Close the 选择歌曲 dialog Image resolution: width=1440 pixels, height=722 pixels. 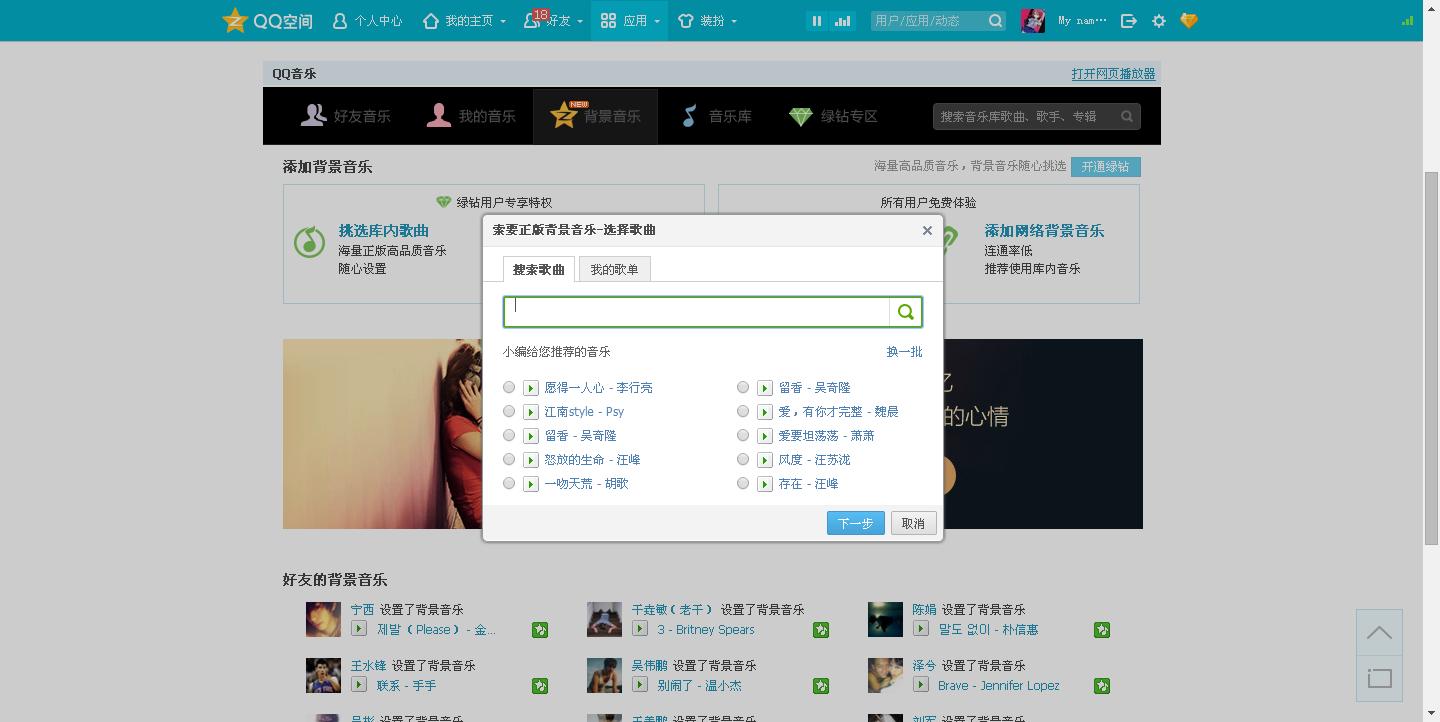tap(927, 230)
